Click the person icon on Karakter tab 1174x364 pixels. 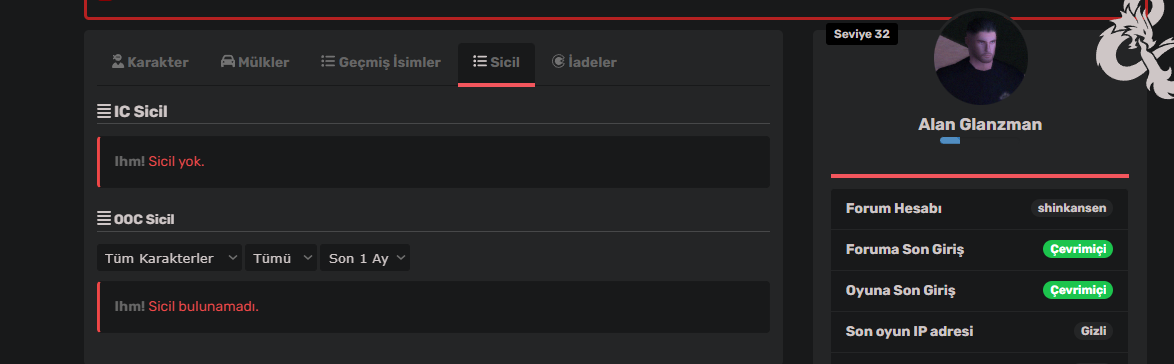(118, 61)
